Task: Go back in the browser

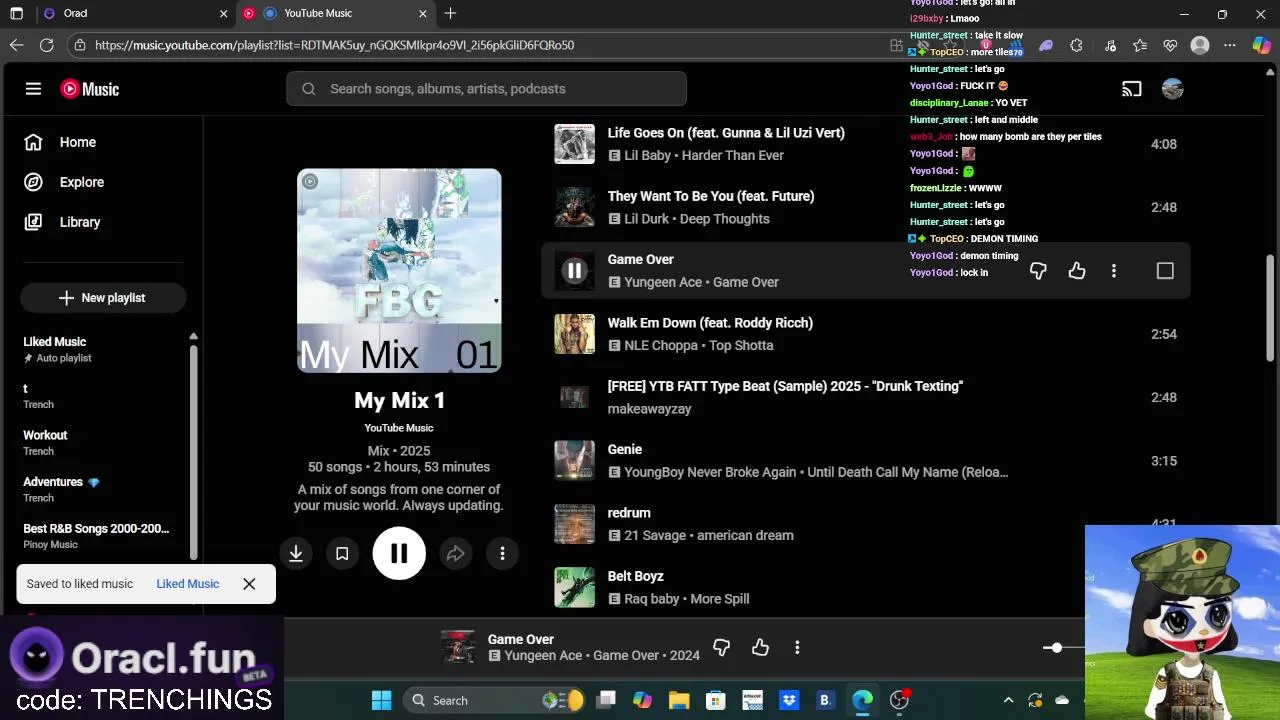Action: 16,45
